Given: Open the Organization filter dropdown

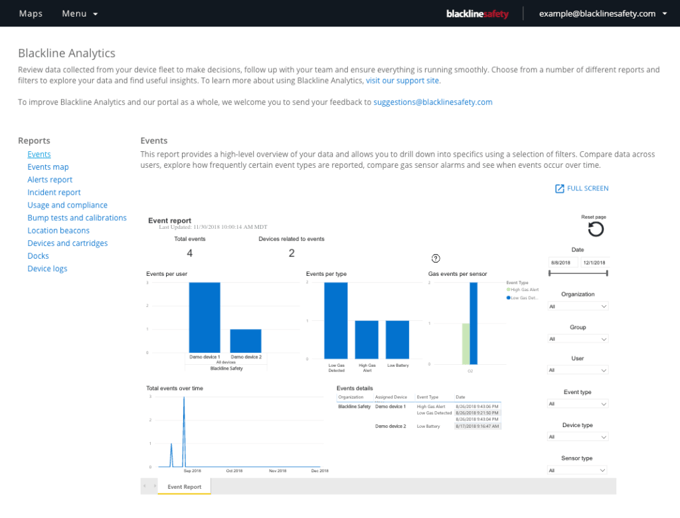Looking at the screenshot, I should (x=578, y=306).
